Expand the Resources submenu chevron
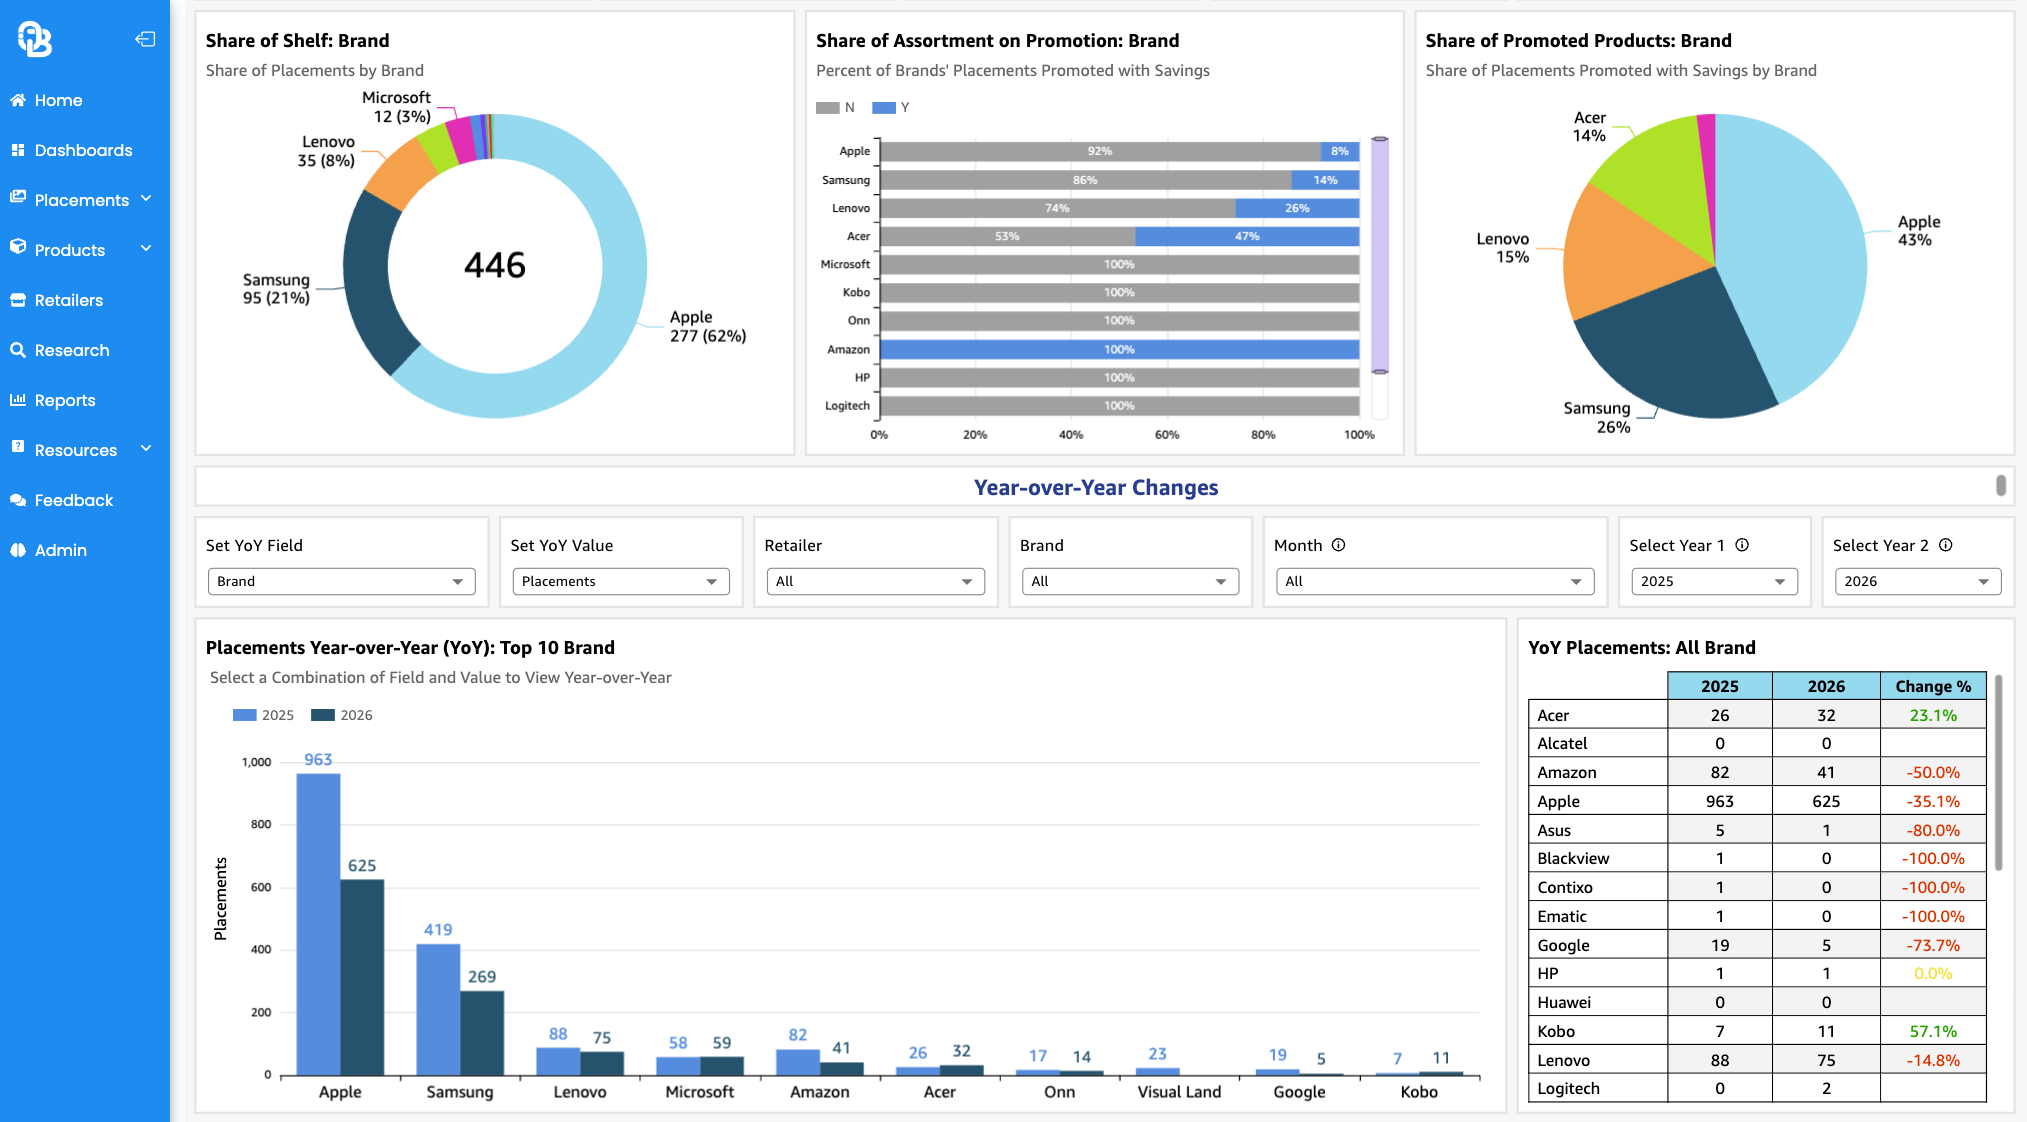 click(147, 449)
